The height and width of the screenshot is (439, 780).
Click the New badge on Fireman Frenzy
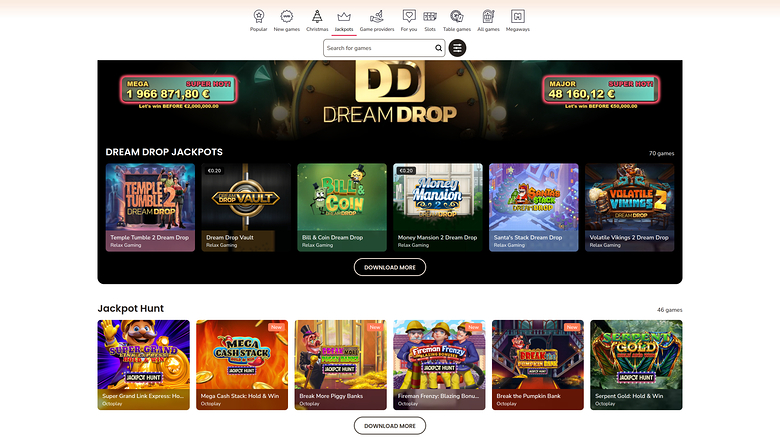[474, 327]
